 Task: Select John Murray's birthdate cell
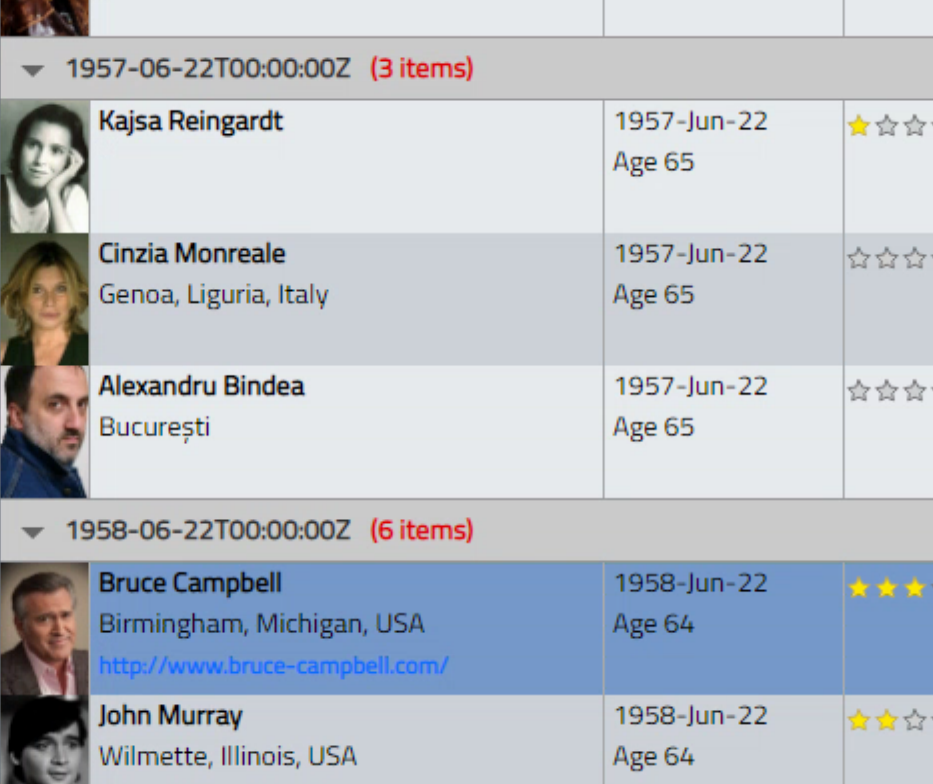click(723, 739)
